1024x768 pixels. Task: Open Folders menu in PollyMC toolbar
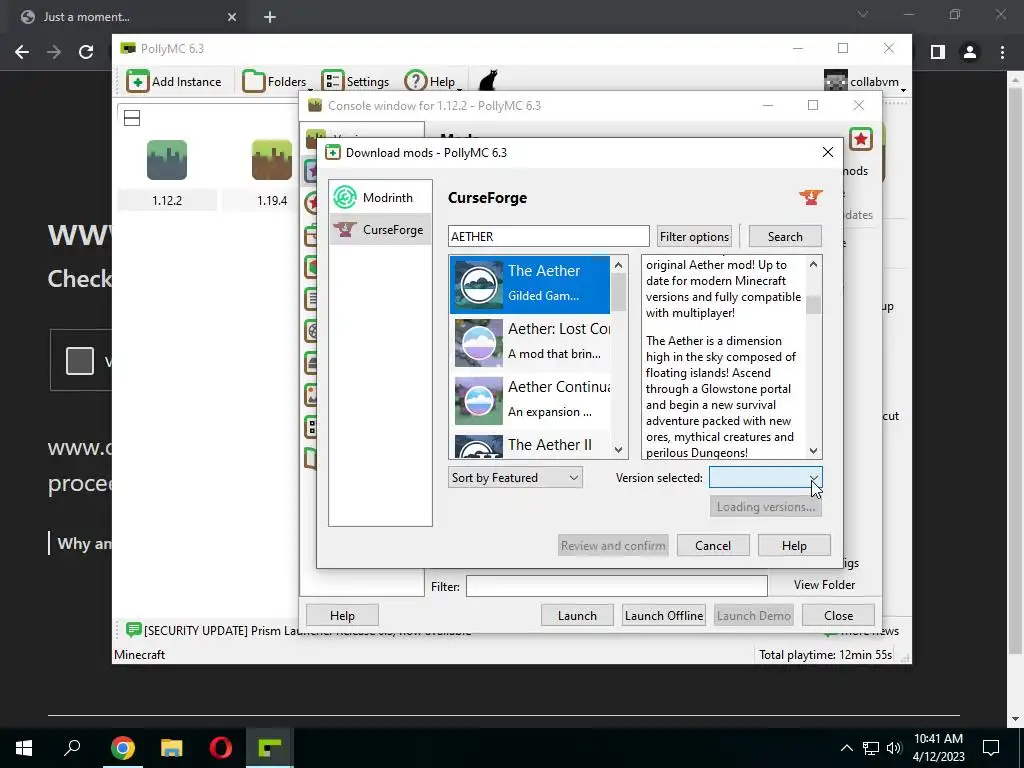tap(278, 82)
